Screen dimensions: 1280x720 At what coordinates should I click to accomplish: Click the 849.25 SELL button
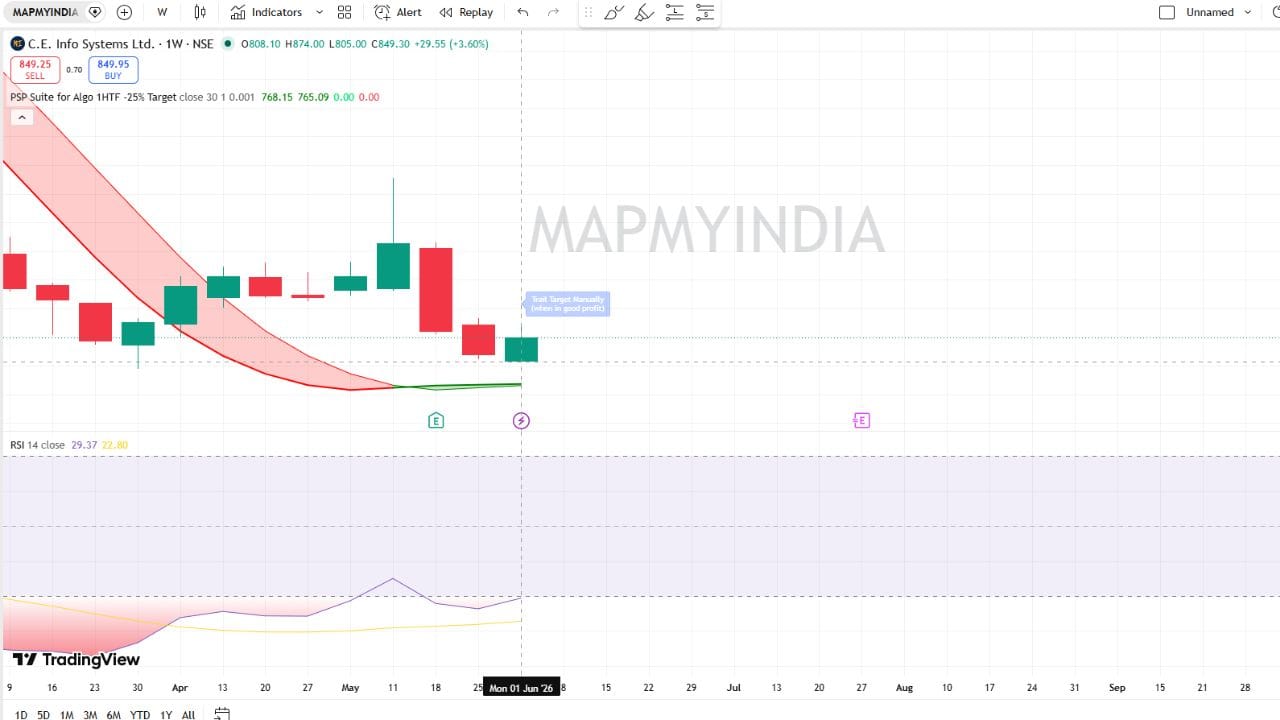[x=35, y=69]
